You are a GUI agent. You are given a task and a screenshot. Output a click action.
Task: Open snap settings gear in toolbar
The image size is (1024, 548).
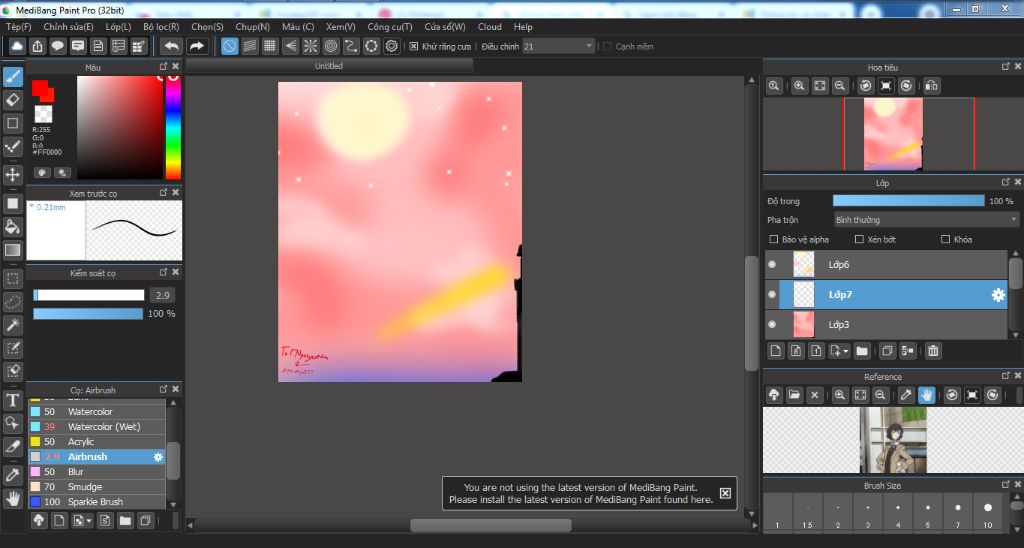click(391, 46)
